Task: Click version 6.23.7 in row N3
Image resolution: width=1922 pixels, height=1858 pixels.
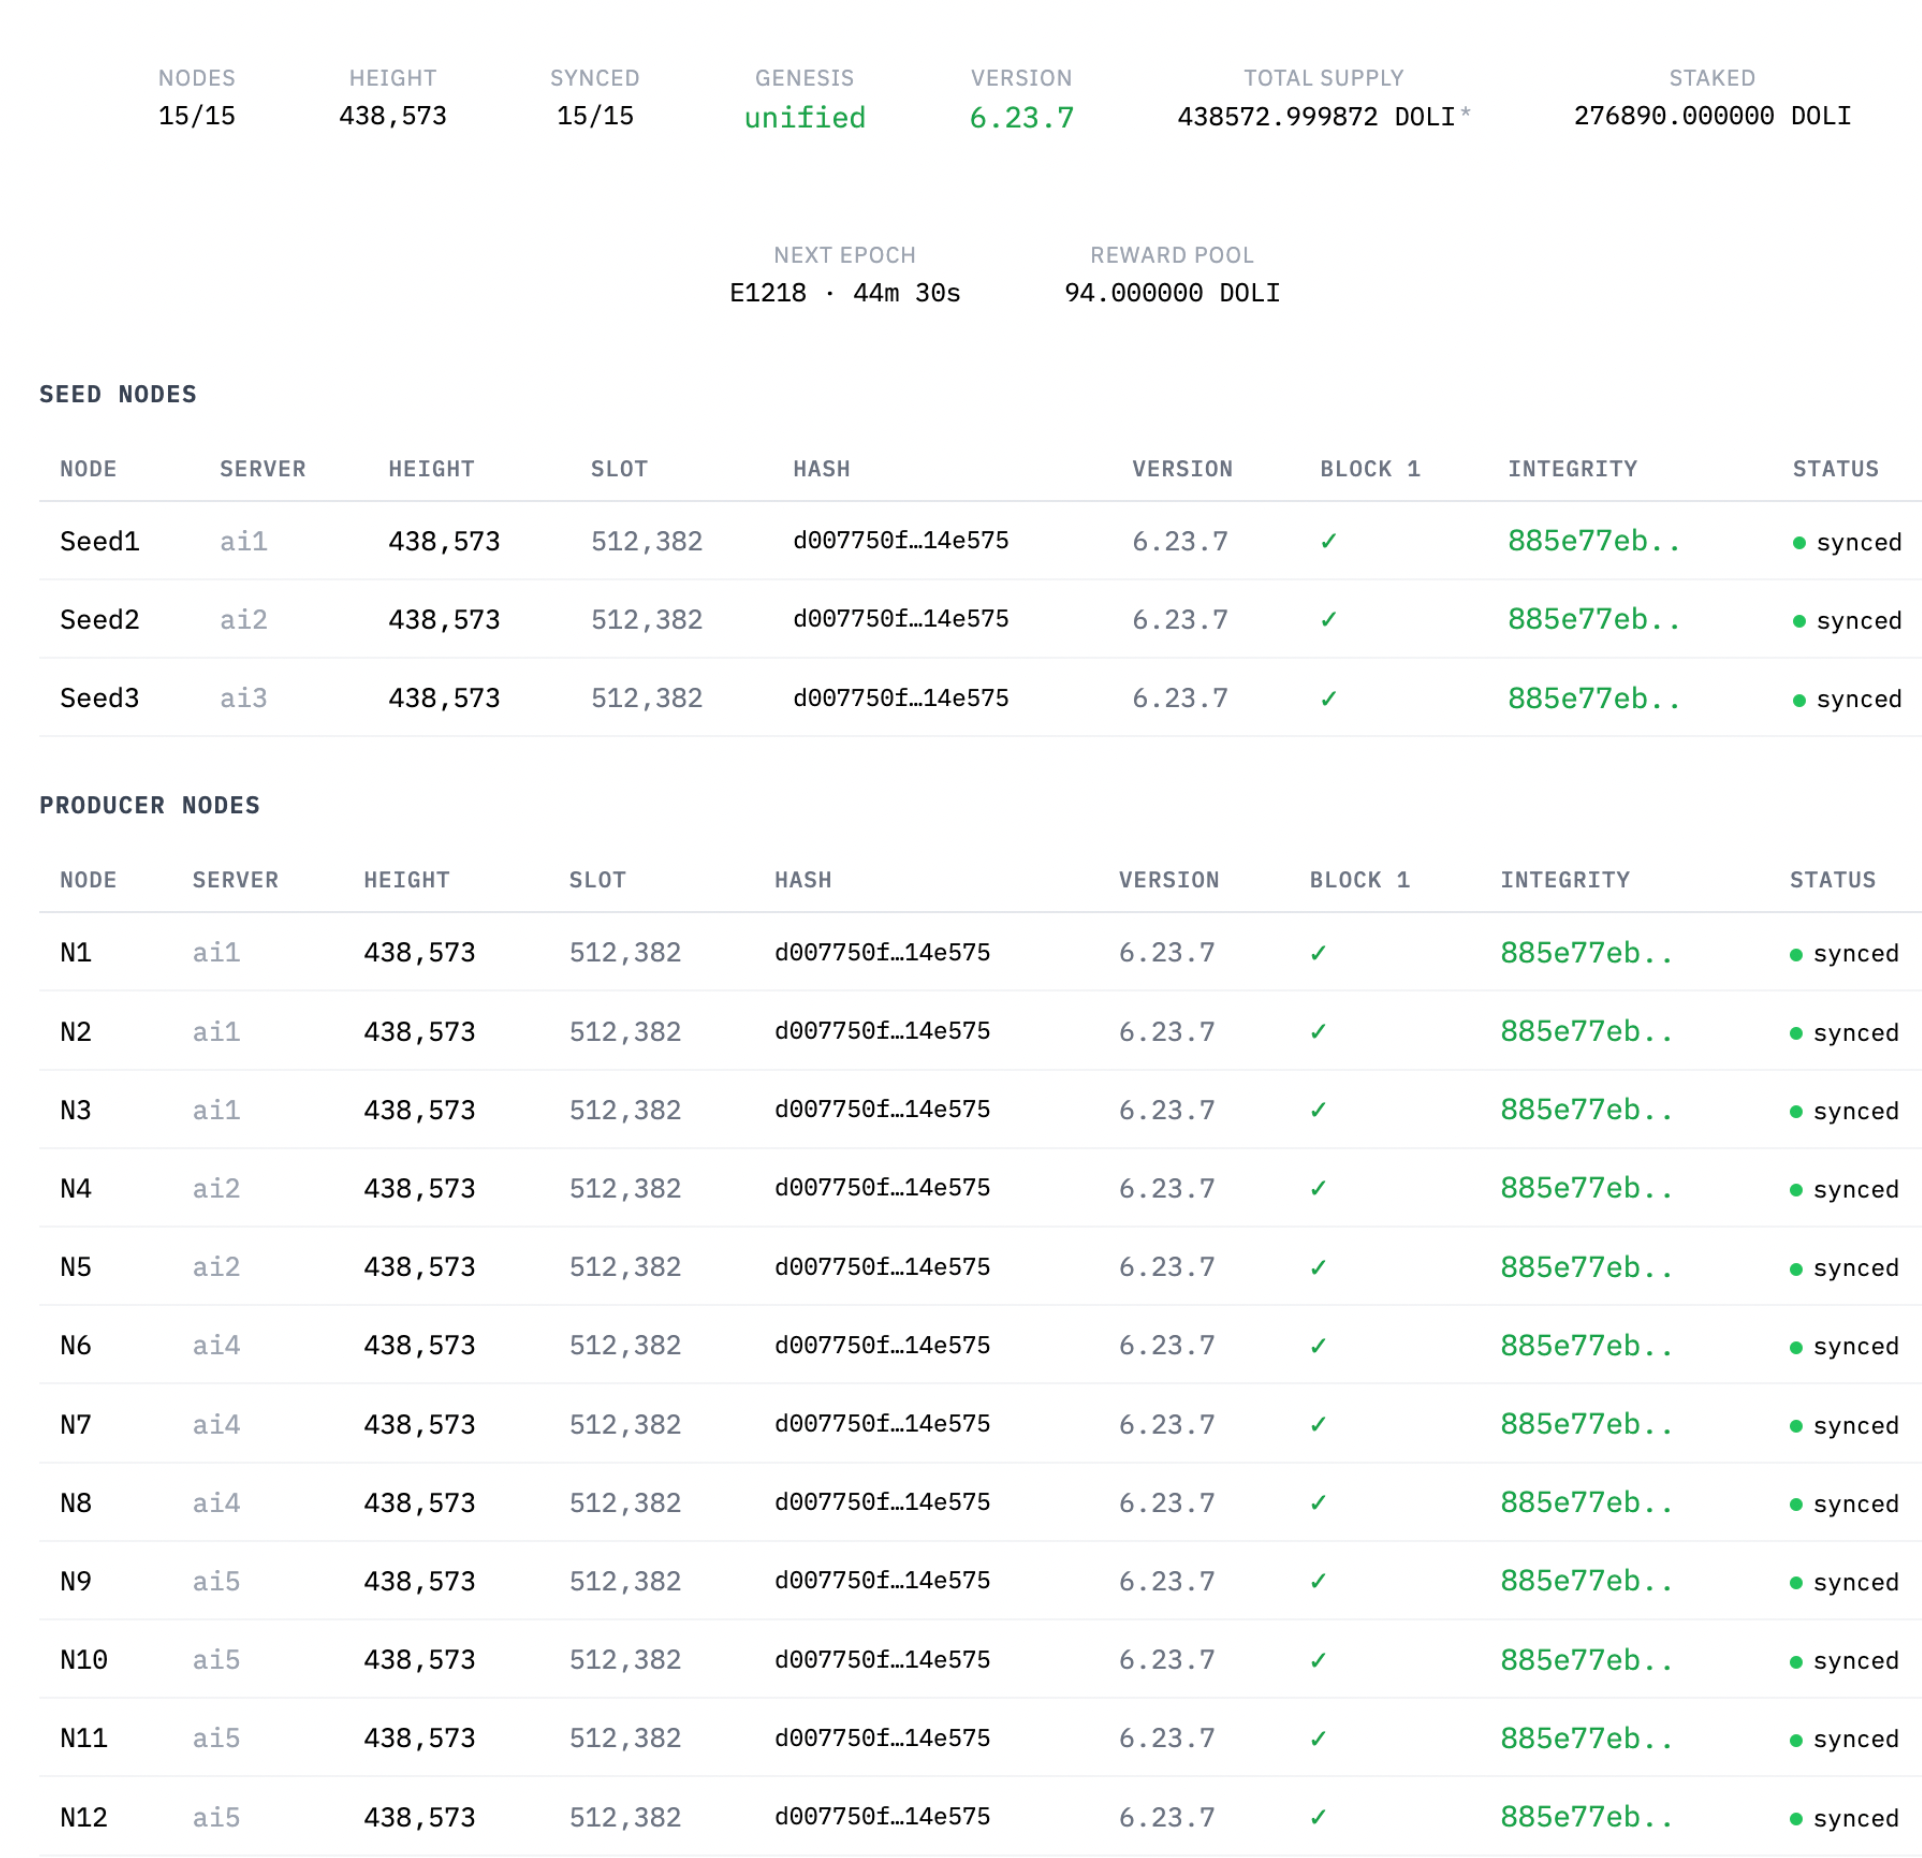Action: pyautogui.click(x=1167, y=1110)
